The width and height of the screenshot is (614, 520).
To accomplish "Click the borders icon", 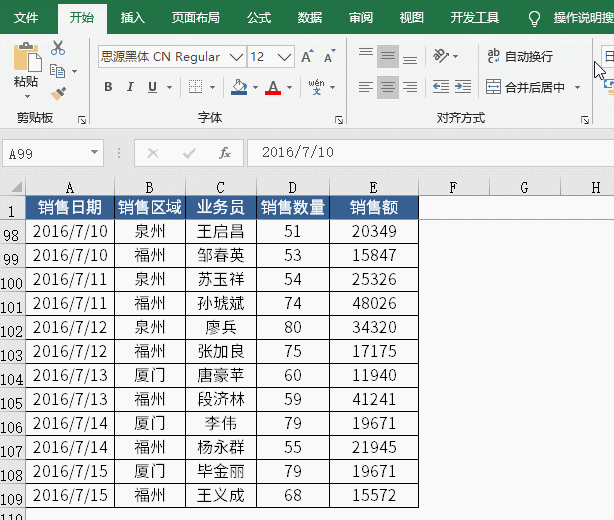I will (195, 87).
